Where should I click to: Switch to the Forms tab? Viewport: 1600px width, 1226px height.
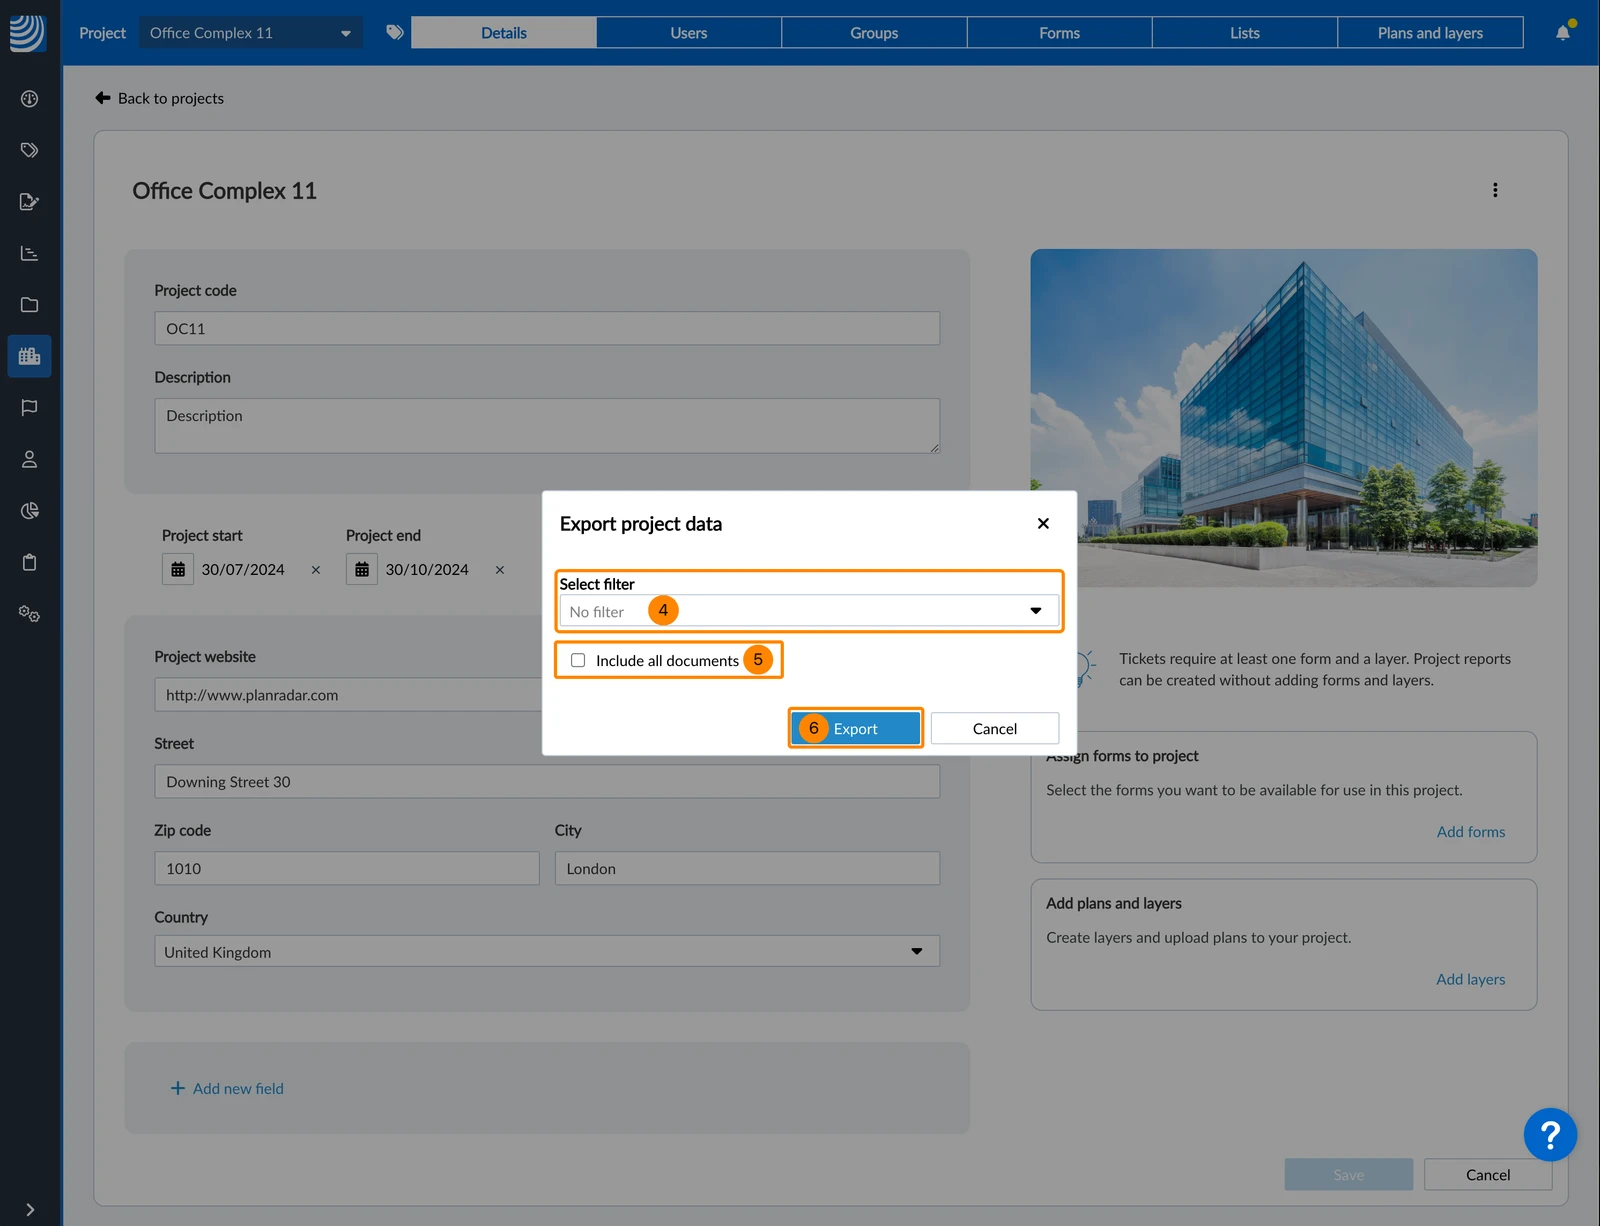tap(1059, 33)
